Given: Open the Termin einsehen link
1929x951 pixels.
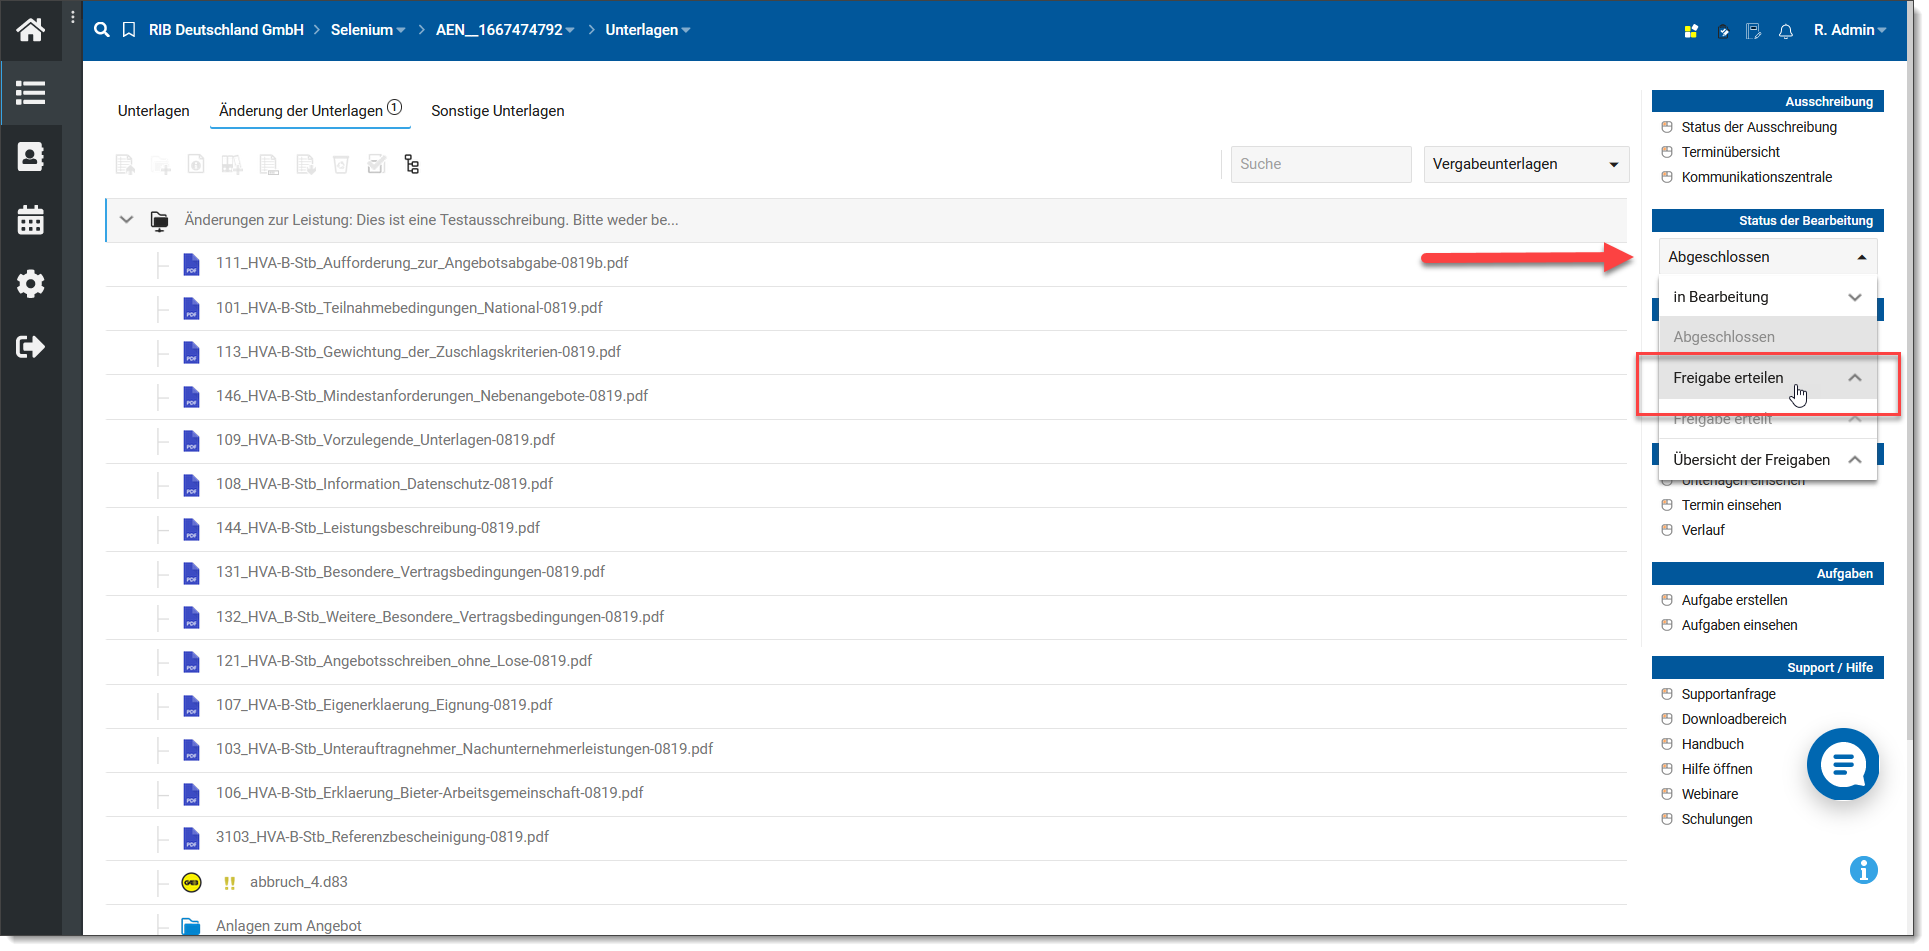Looking at the screenshot, I should [x=1731, y=505].
